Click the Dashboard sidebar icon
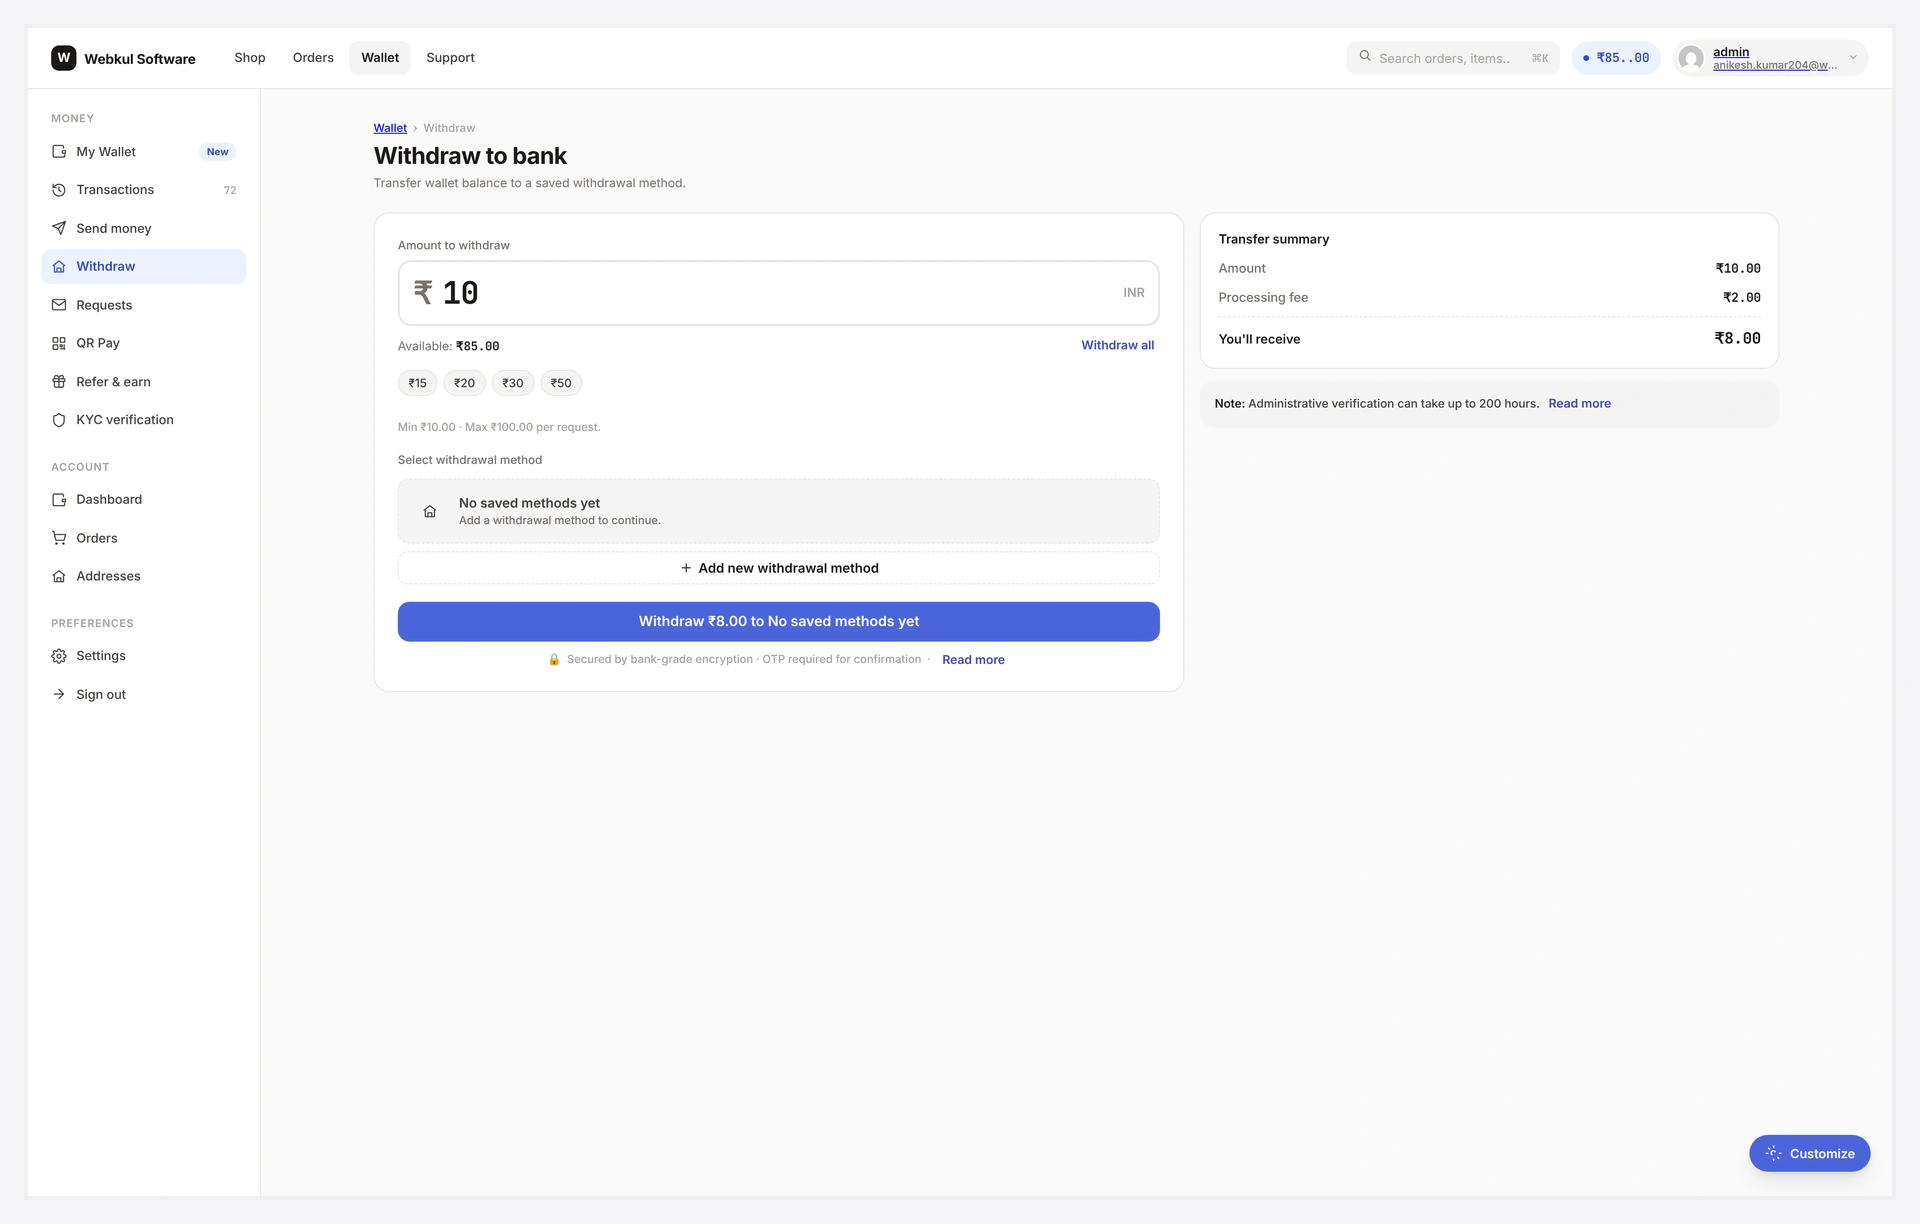This screenshot has width=1920, height=1224. point(59,500)
